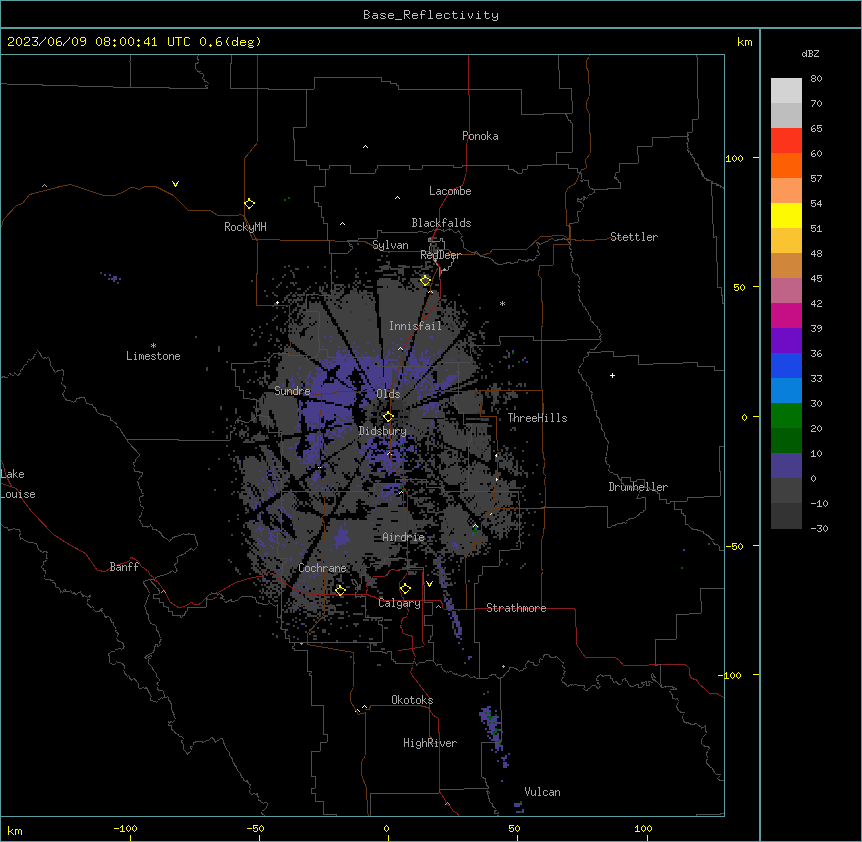Screen dimensions: 862x842
Task: Click the 2023/06/09 08:00:41 UTC timestamp
Action: 98,42
